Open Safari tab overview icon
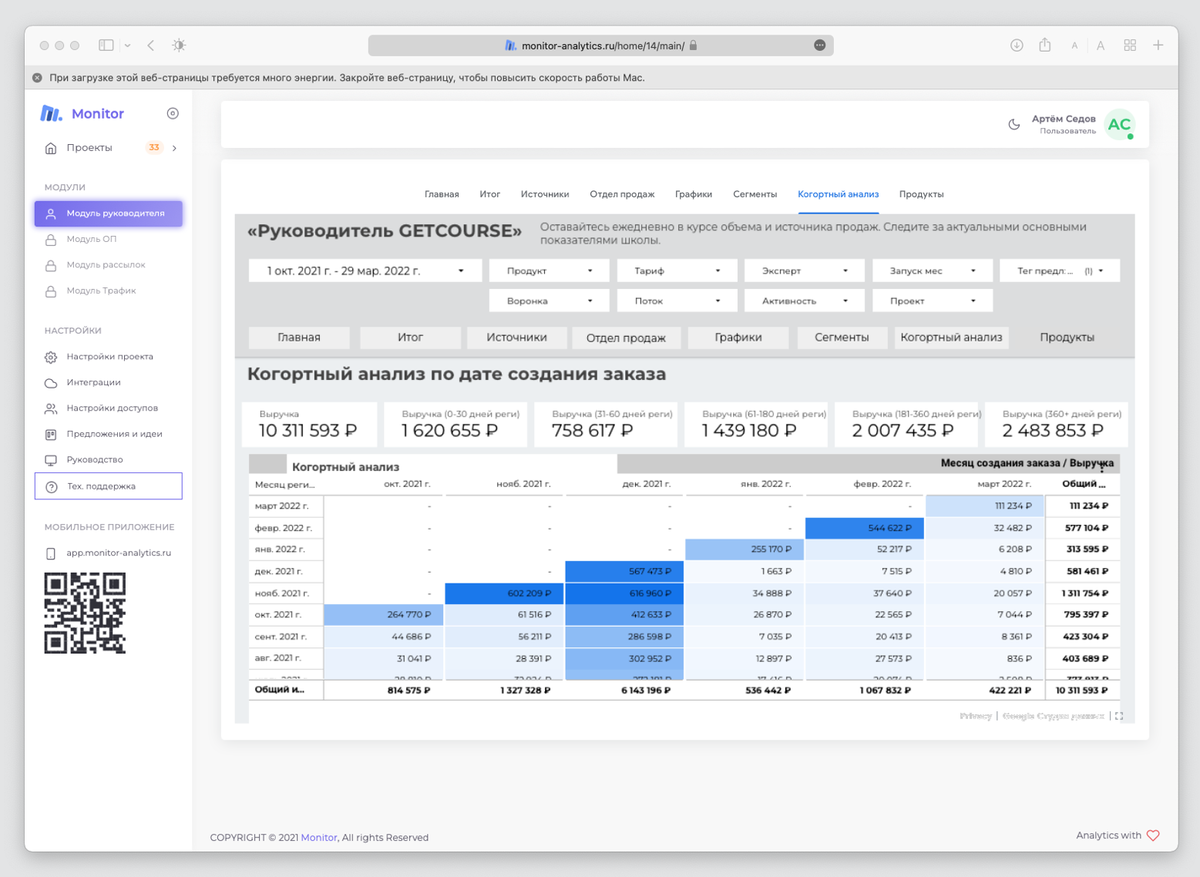This screenshot has width=1200, height=877. pos(1130,45)
